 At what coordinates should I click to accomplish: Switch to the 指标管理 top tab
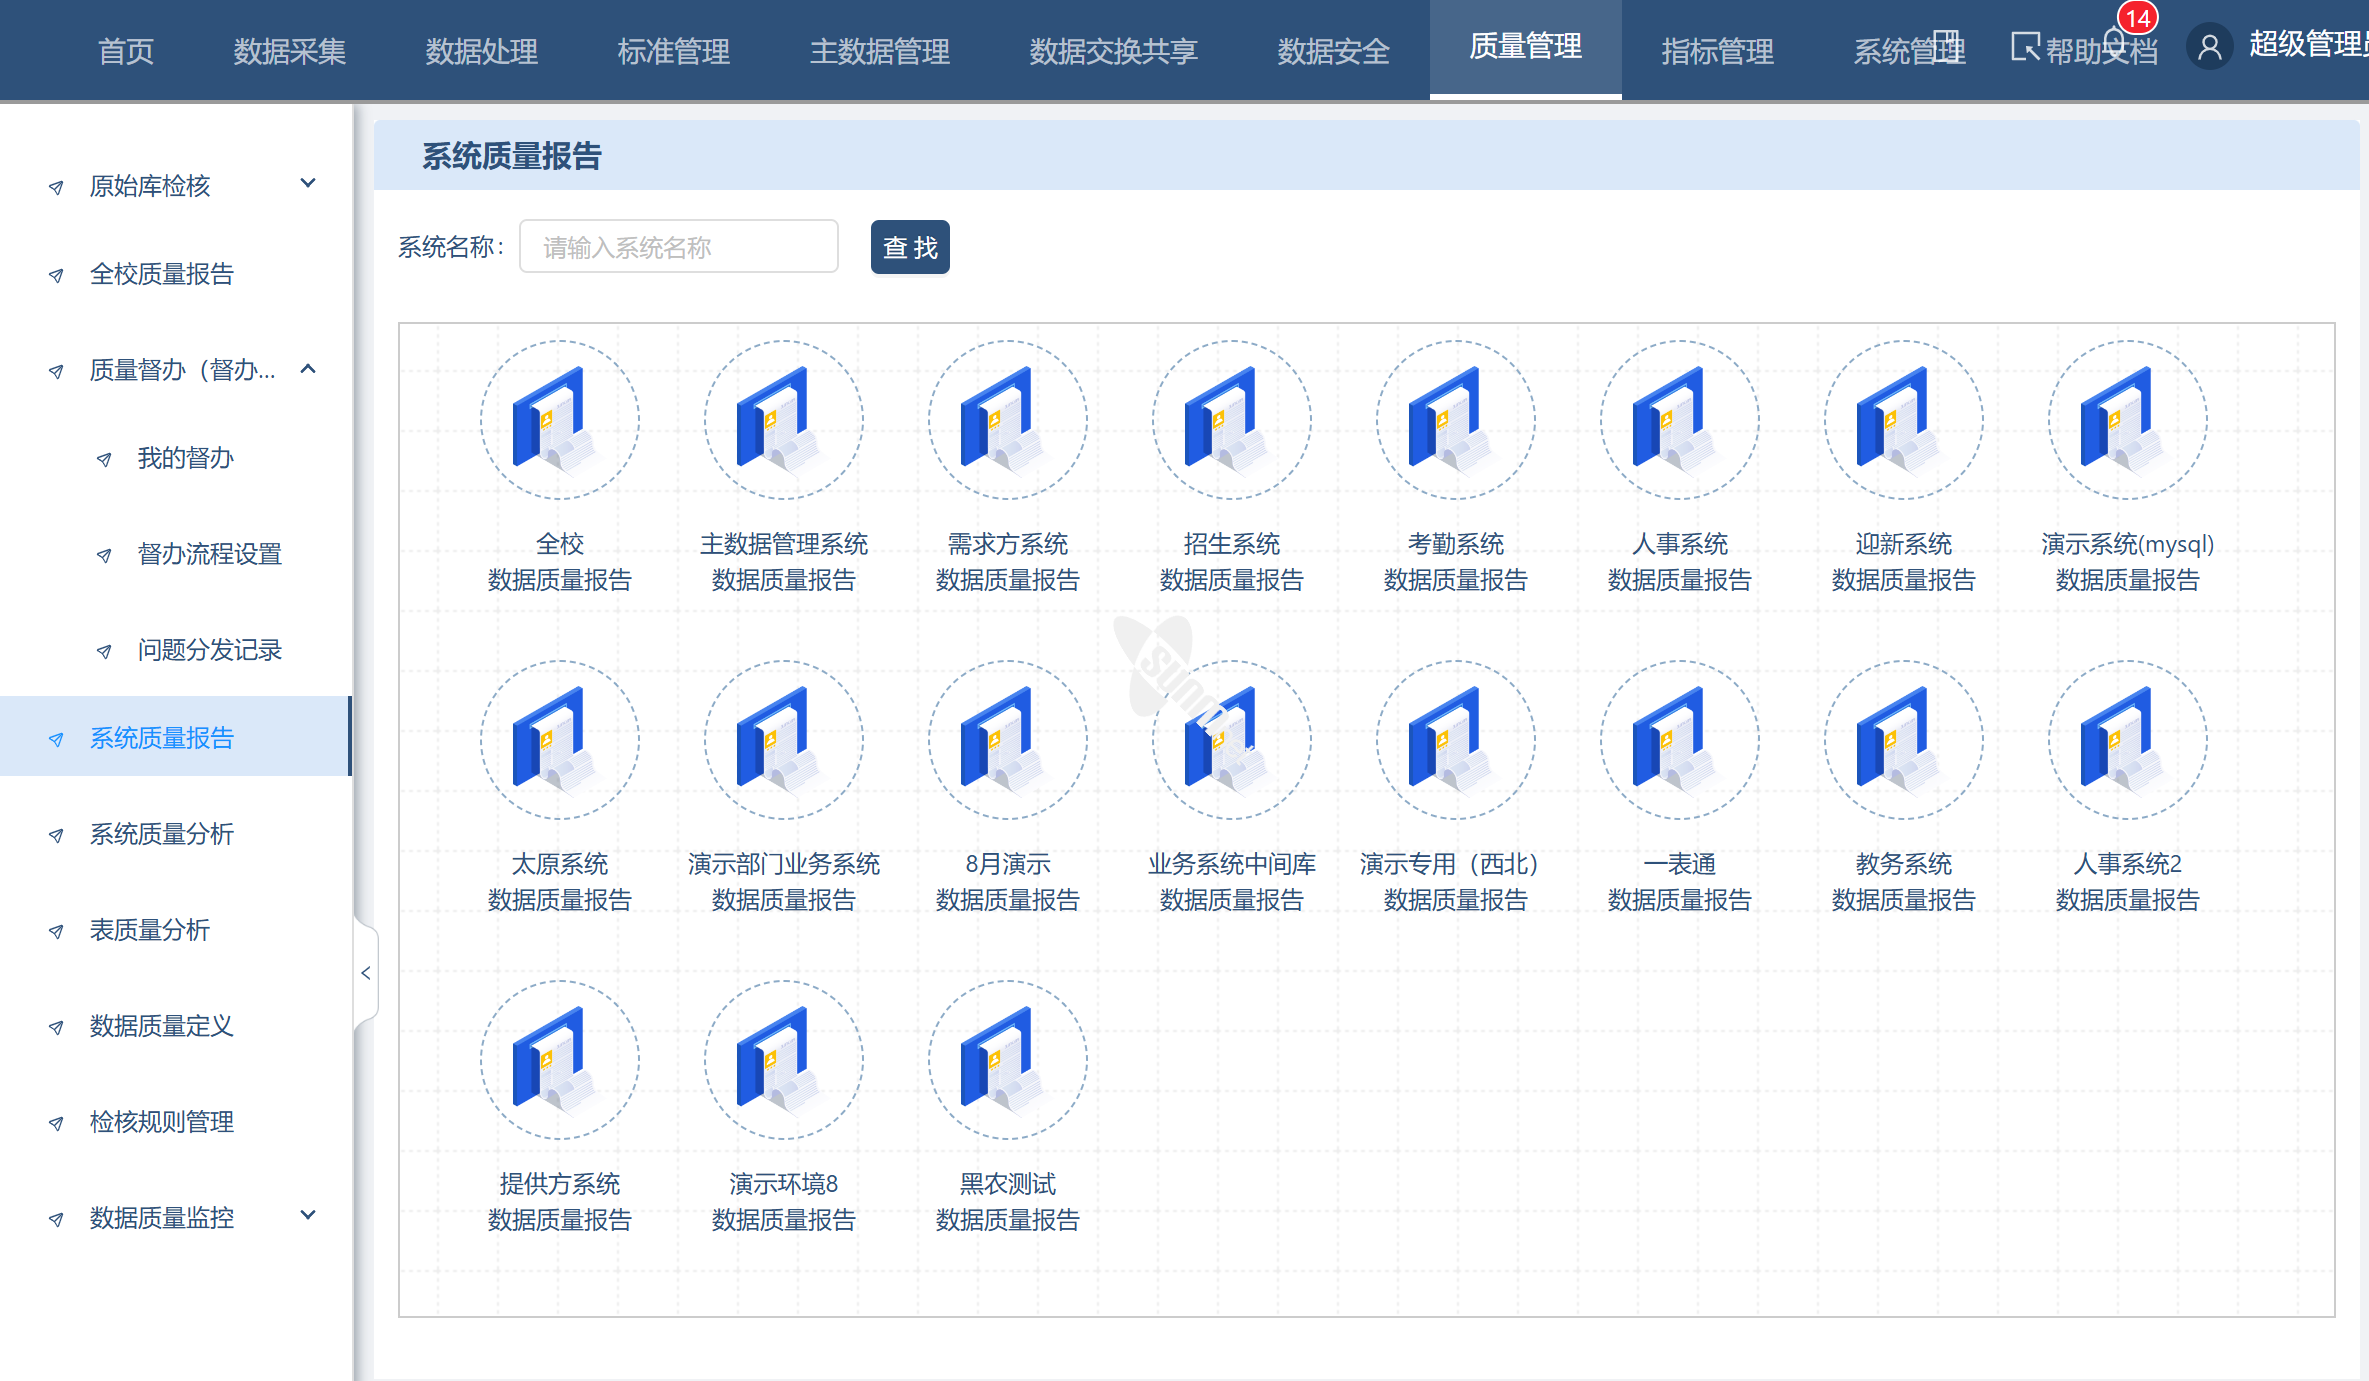1717,51
